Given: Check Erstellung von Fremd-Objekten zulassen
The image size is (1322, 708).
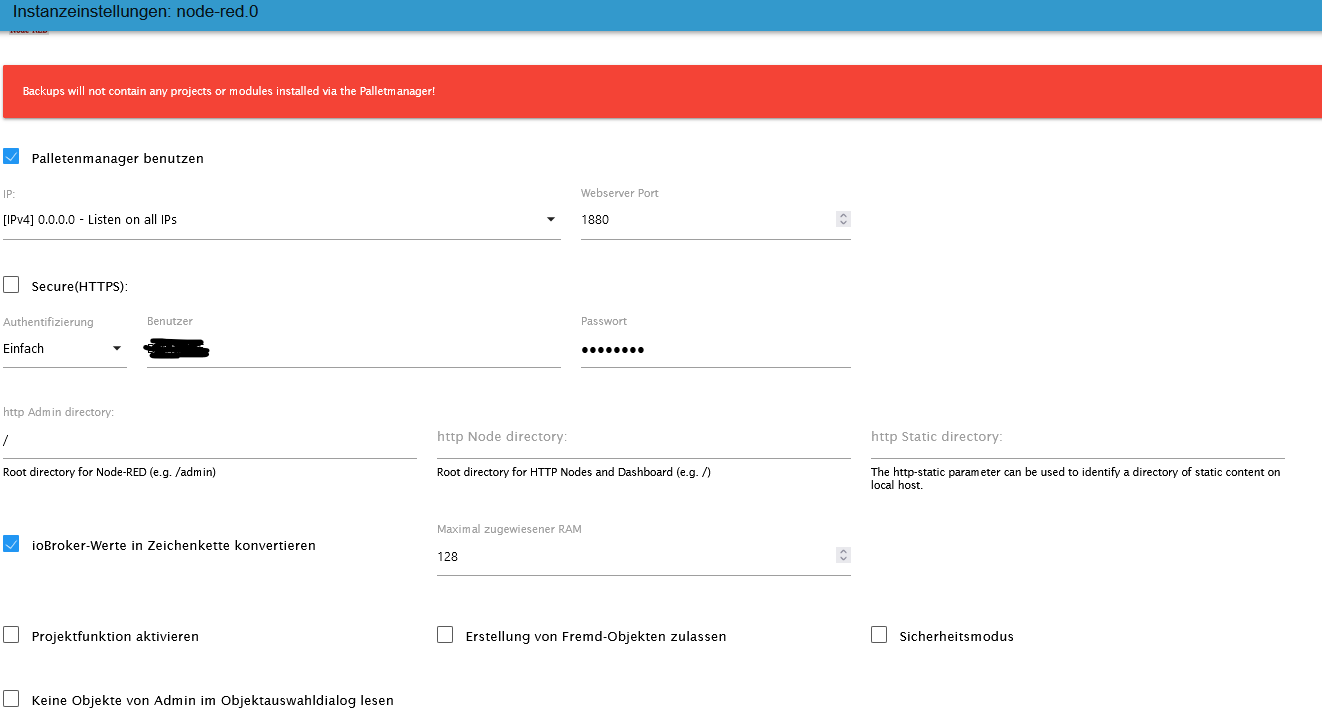Looking at the screenshot, I should click(446, 635).
